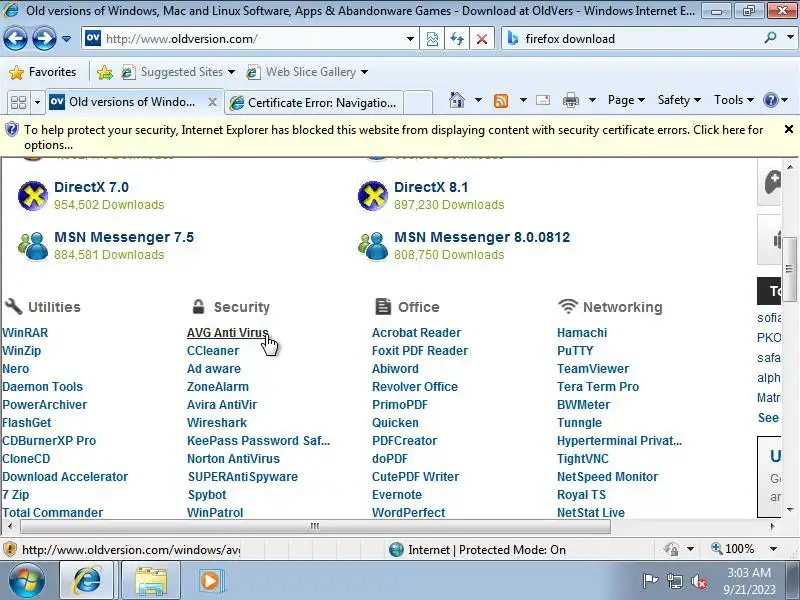Image resolution: width=800 pixels, height=600 pixels.
Task: Open the Tools menu
Action: [734, 100]
